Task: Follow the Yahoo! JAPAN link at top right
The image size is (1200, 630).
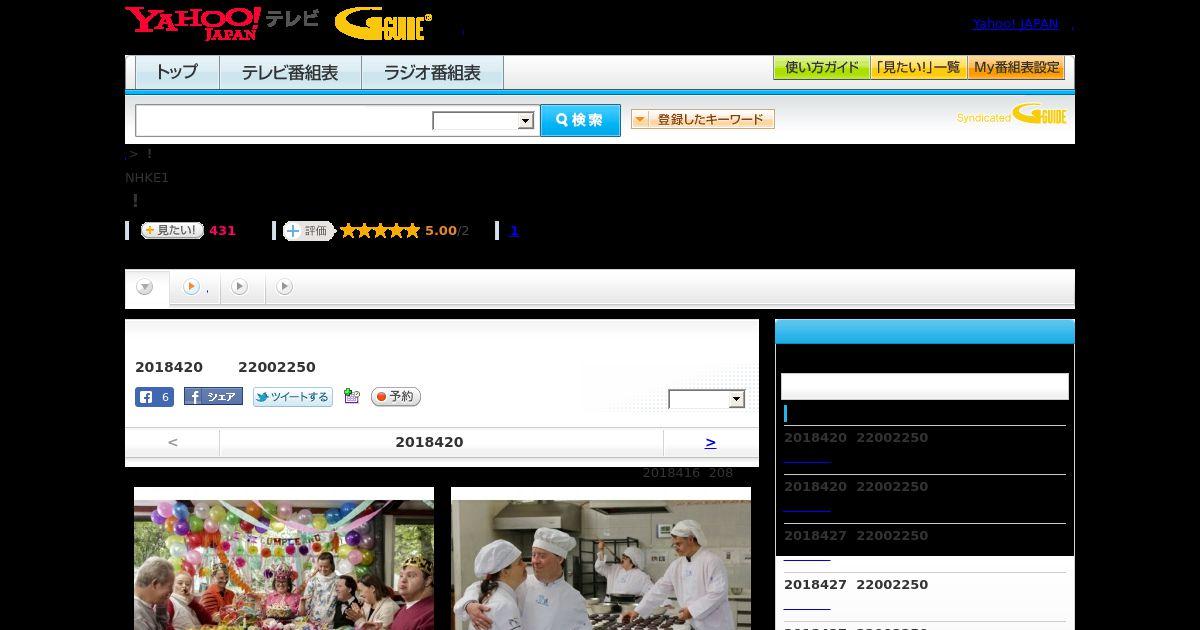Action: [1015, 24]
